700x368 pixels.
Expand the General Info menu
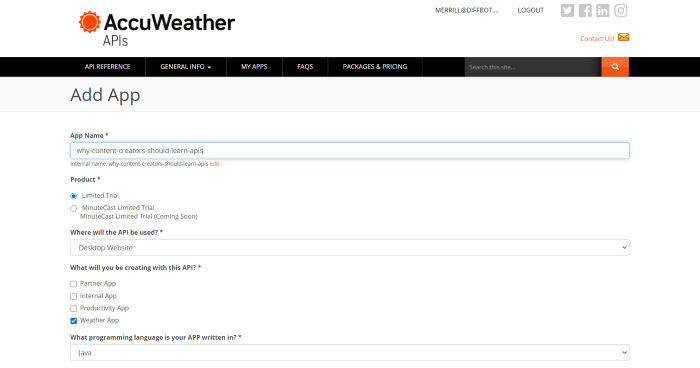pos(186,67)
